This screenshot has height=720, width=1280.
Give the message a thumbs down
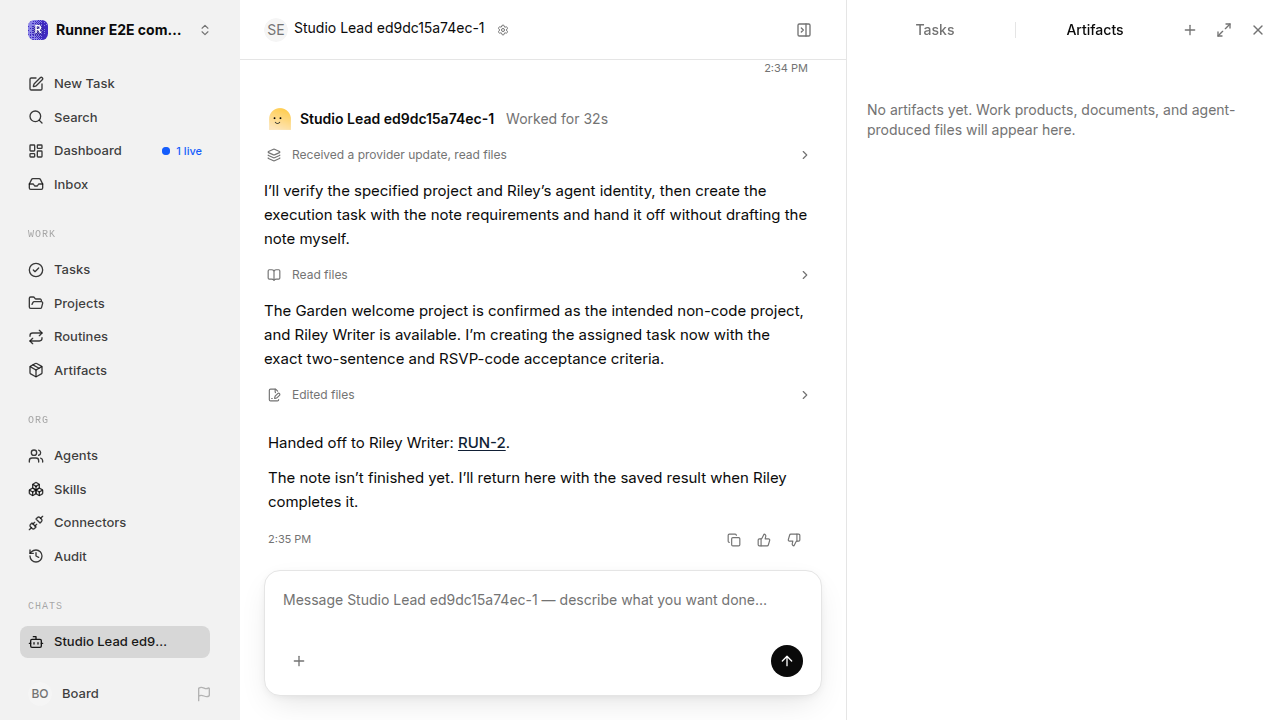tap(794, 540)
